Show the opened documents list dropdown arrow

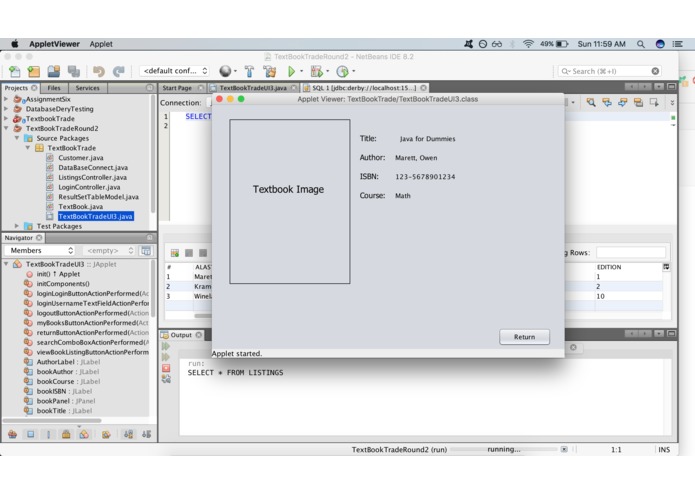click(x=659, y=87)
